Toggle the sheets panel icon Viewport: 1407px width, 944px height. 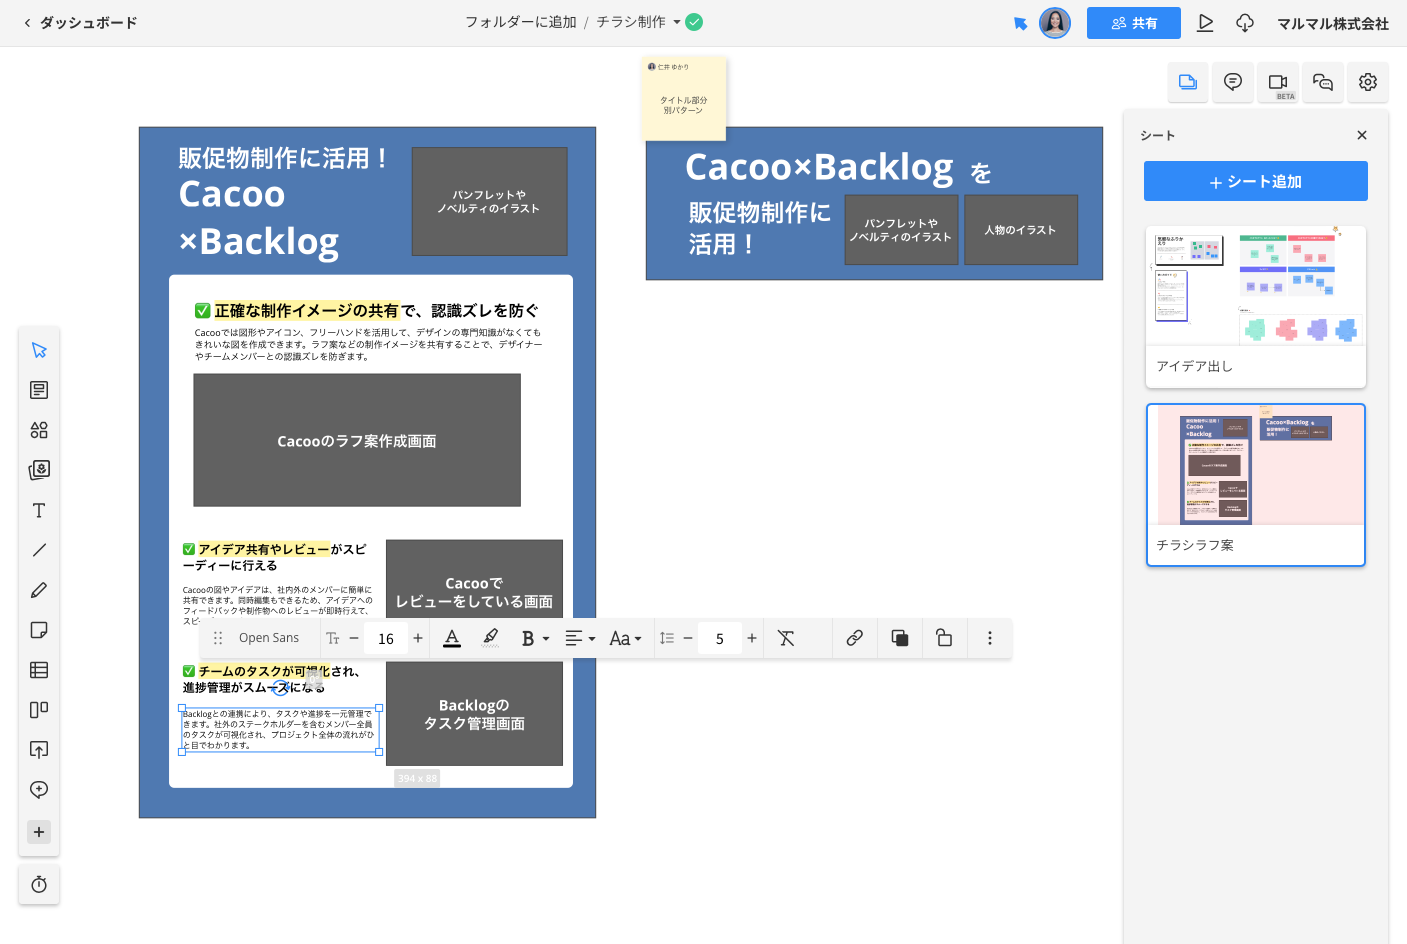(1188, 83)
